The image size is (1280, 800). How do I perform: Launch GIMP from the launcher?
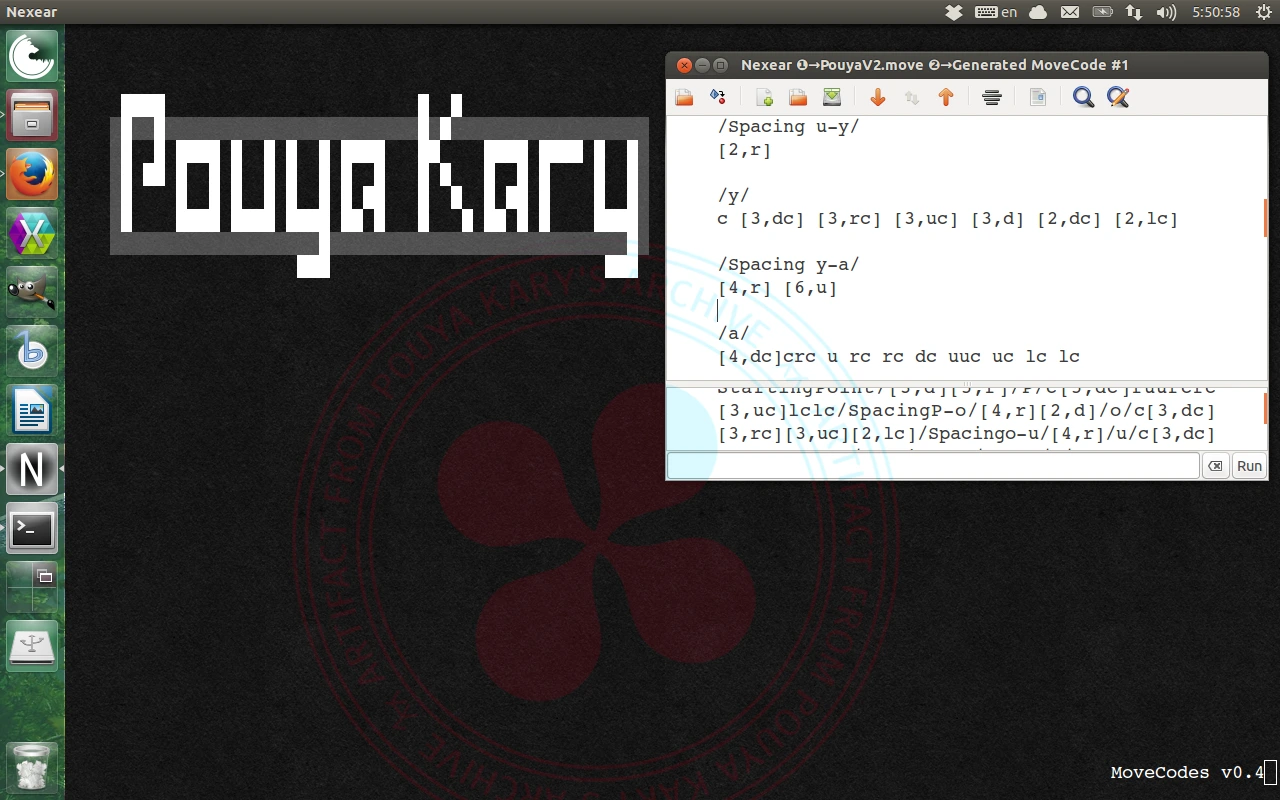click(32, 292)
